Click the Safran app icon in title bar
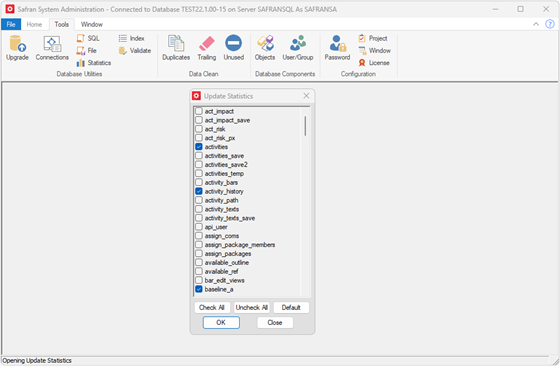Viewport: 560px width, 366px height. point(10,9)
